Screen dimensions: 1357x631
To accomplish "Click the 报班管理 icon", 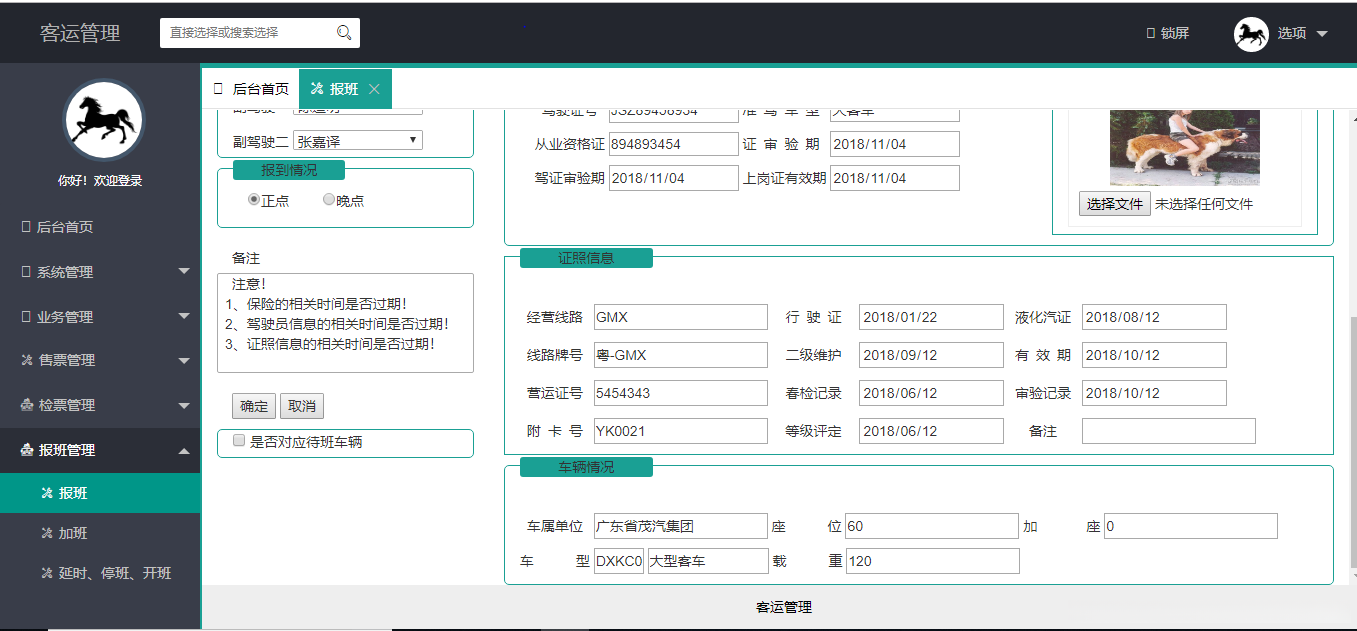I will tap(27, 450).
